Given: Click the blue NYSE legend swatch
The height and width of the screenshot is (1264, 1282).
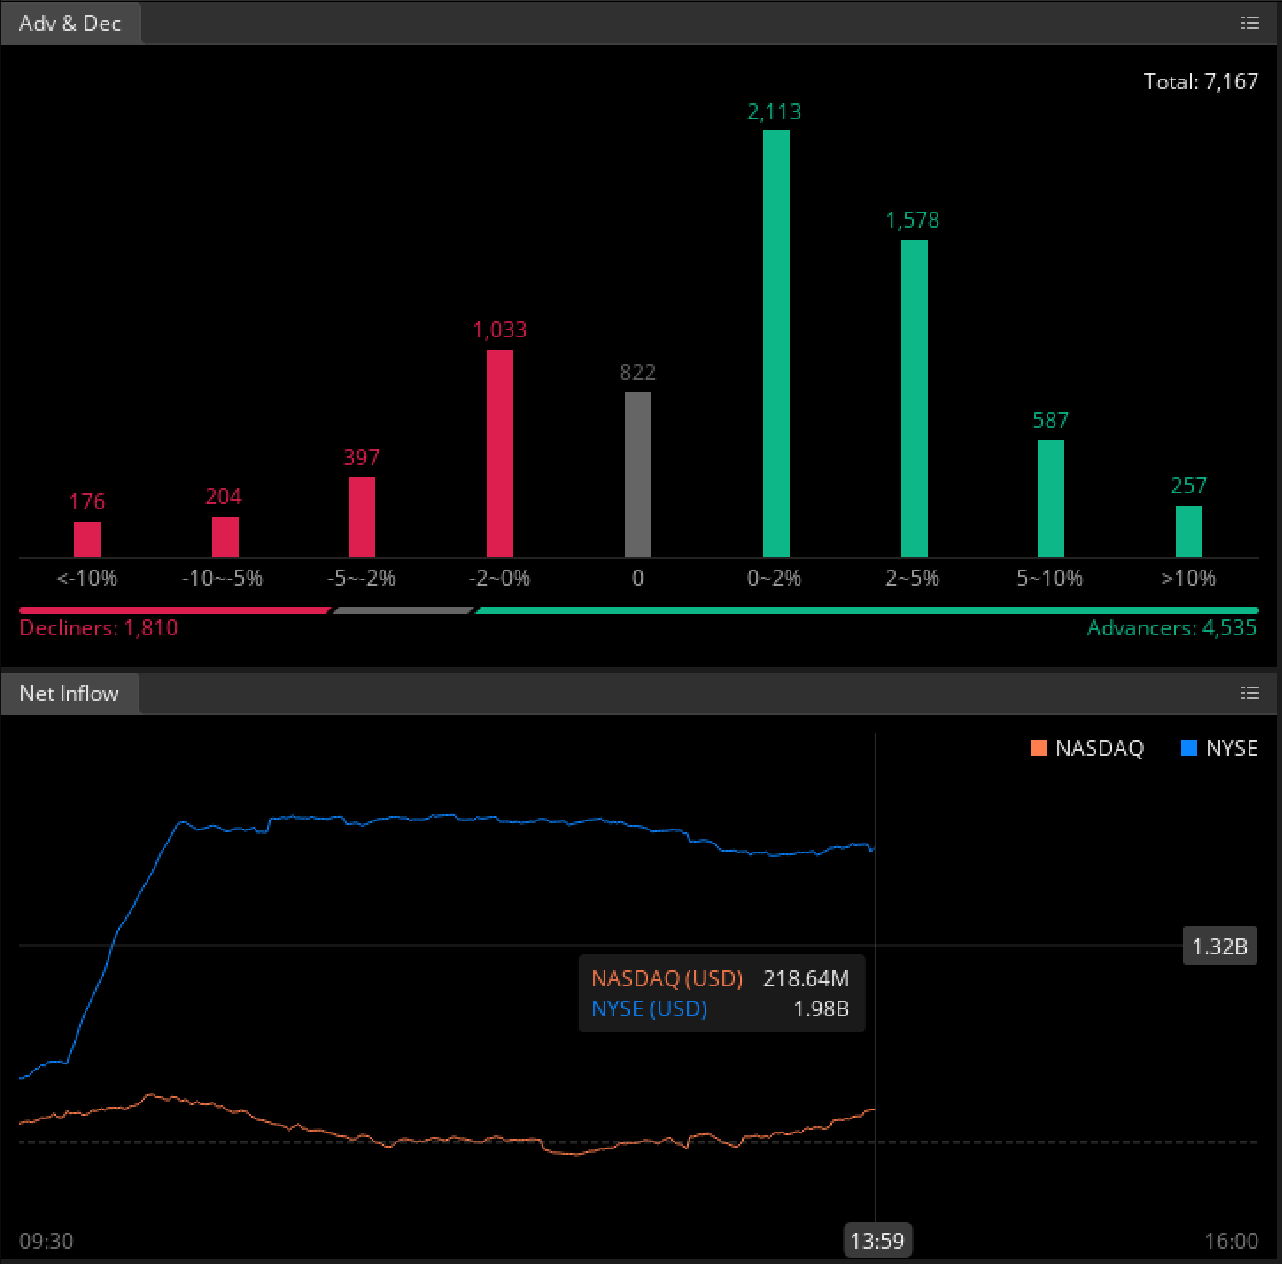Looking at the screenshot, I should [1189, 748].
